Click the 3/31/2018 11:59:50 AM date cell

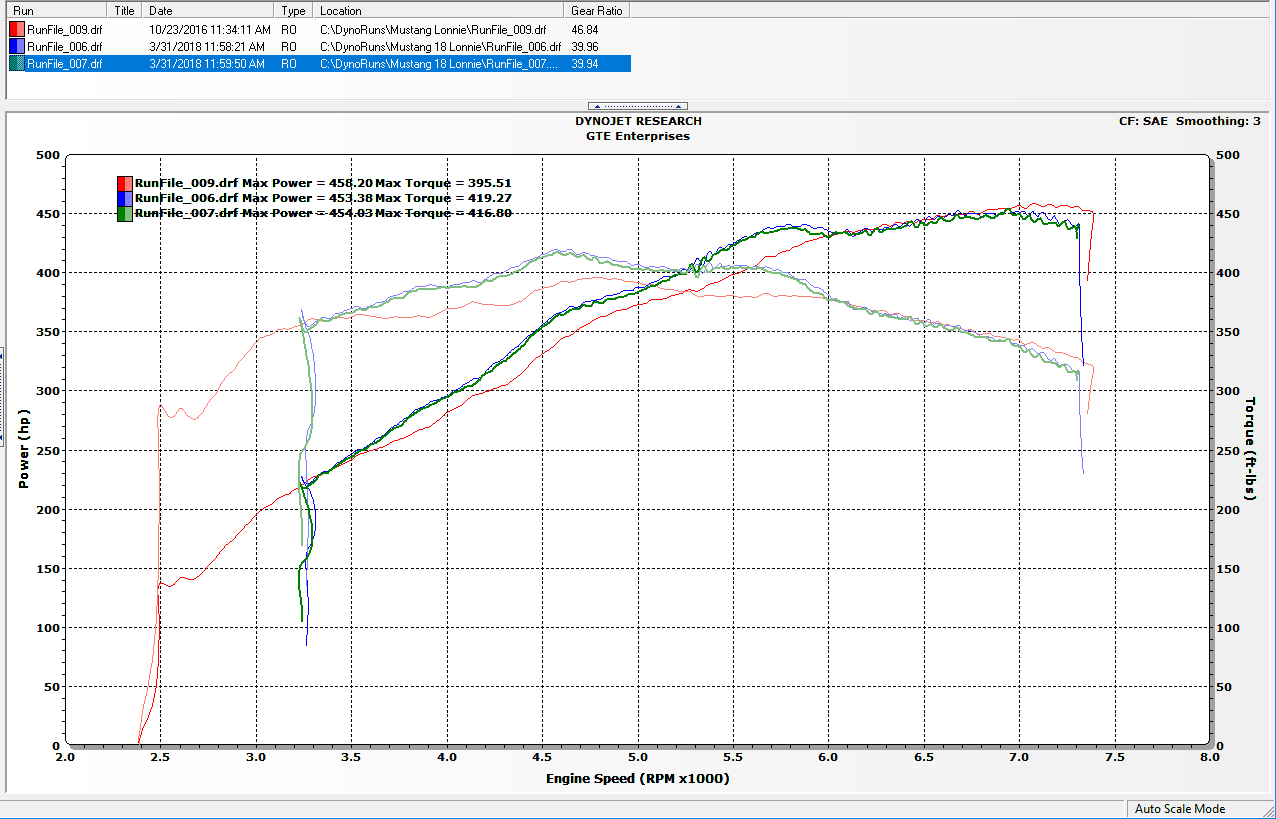pyautogui.click(x=206, y=64)
